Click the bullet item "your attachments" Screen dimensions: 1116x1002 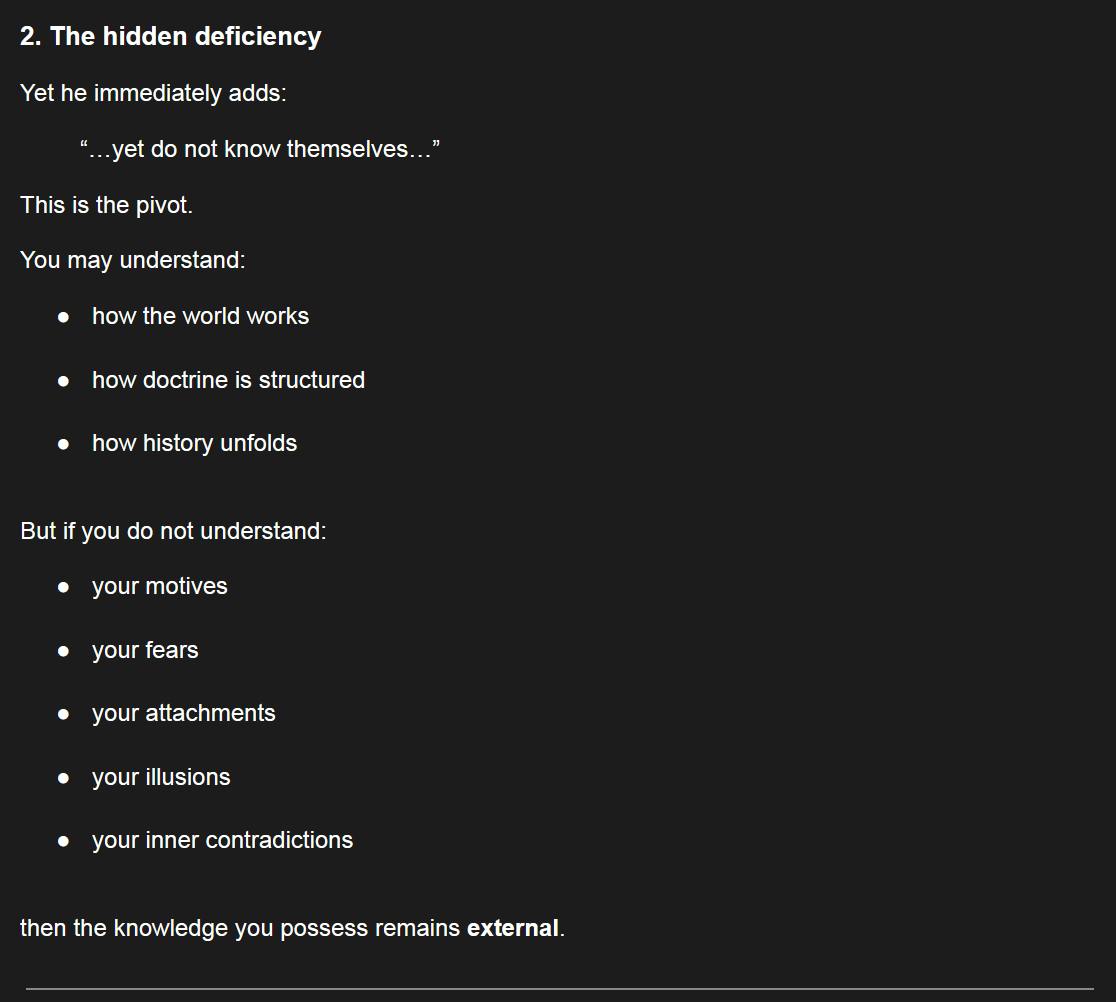(183, 713)
